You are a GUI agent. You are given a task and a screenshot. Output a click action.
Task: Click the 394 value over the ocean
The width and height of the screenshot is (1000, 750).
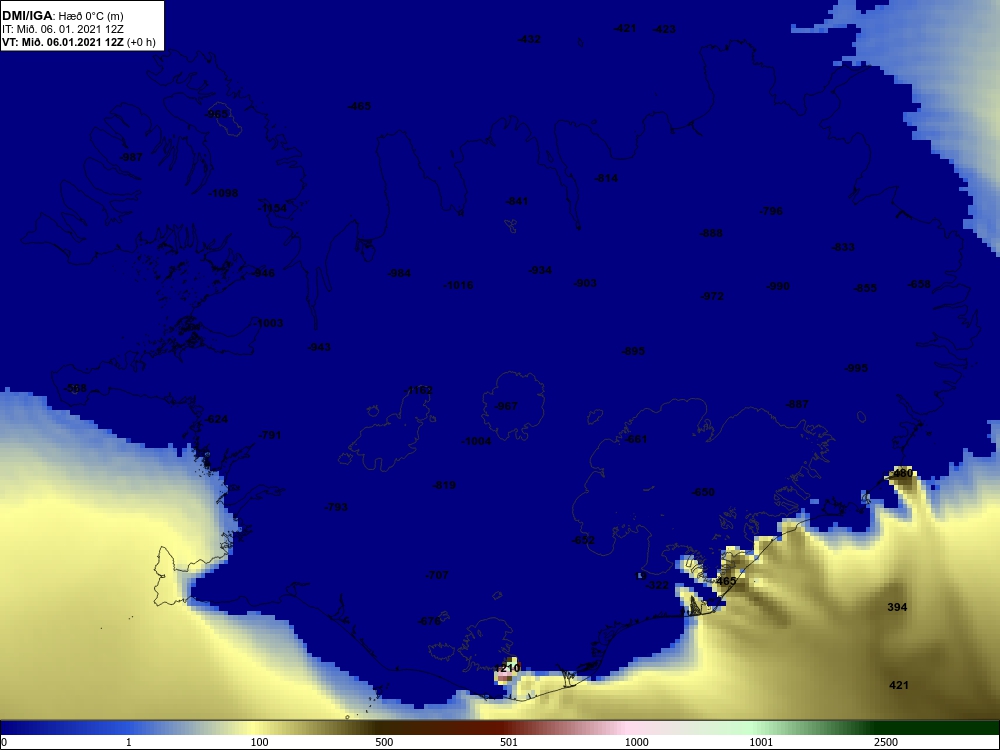[x=897, y=607]
